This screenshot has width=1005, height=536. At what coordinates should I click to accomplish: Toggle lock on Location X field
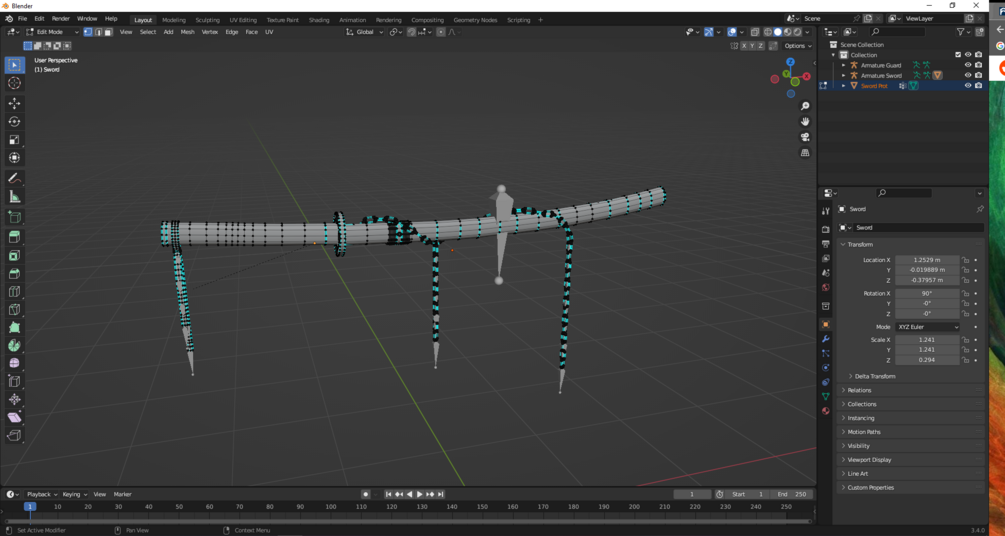point(965,260)
